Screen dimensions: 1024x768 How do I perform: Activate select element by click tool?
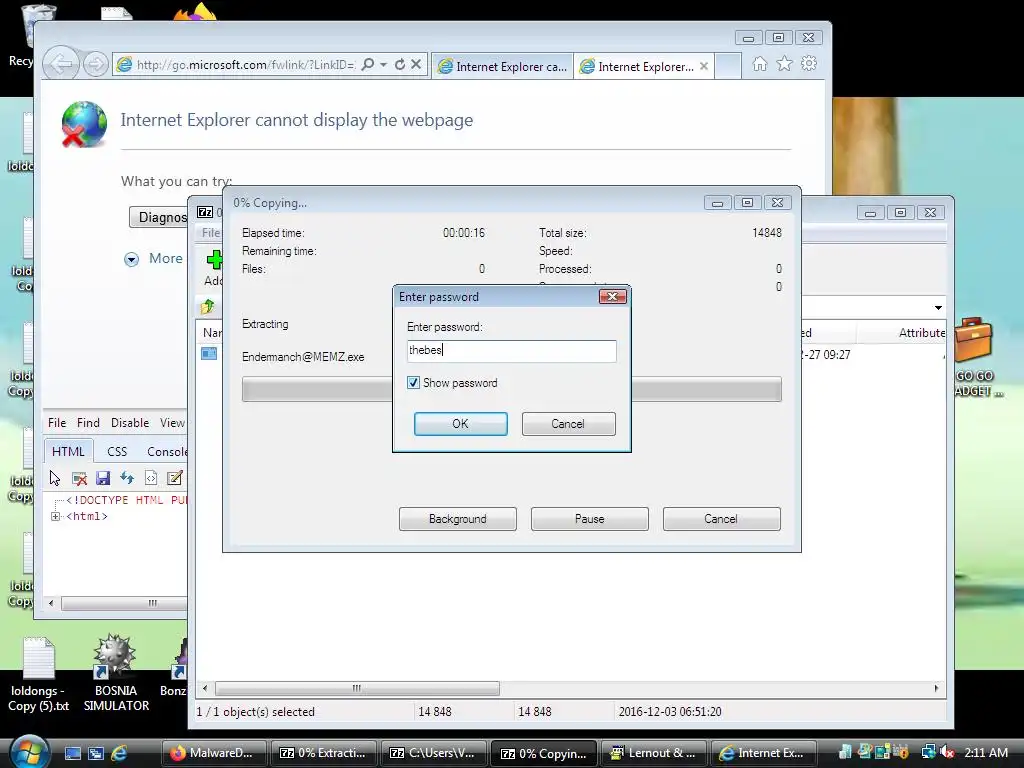tap(55, 478)
